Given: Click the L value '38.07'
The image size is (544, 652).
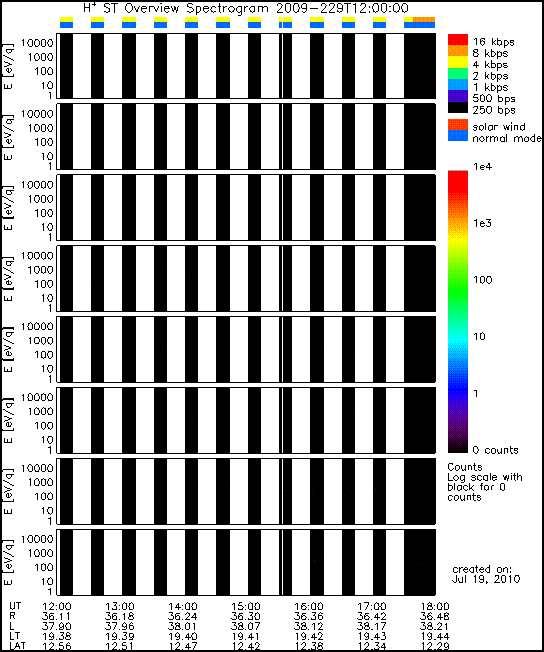Looking at the screenshot, I should point(245,627).
